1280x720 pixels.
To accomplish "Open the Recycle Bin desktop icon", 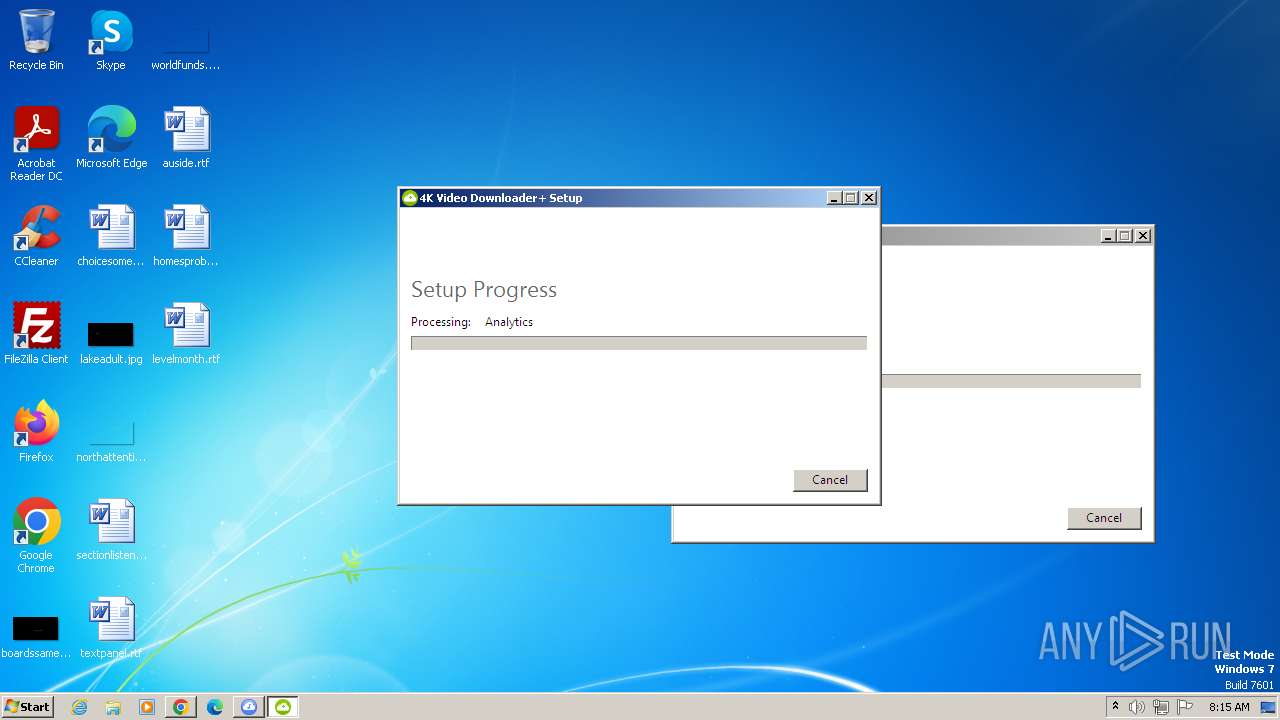I will point(36,40).
